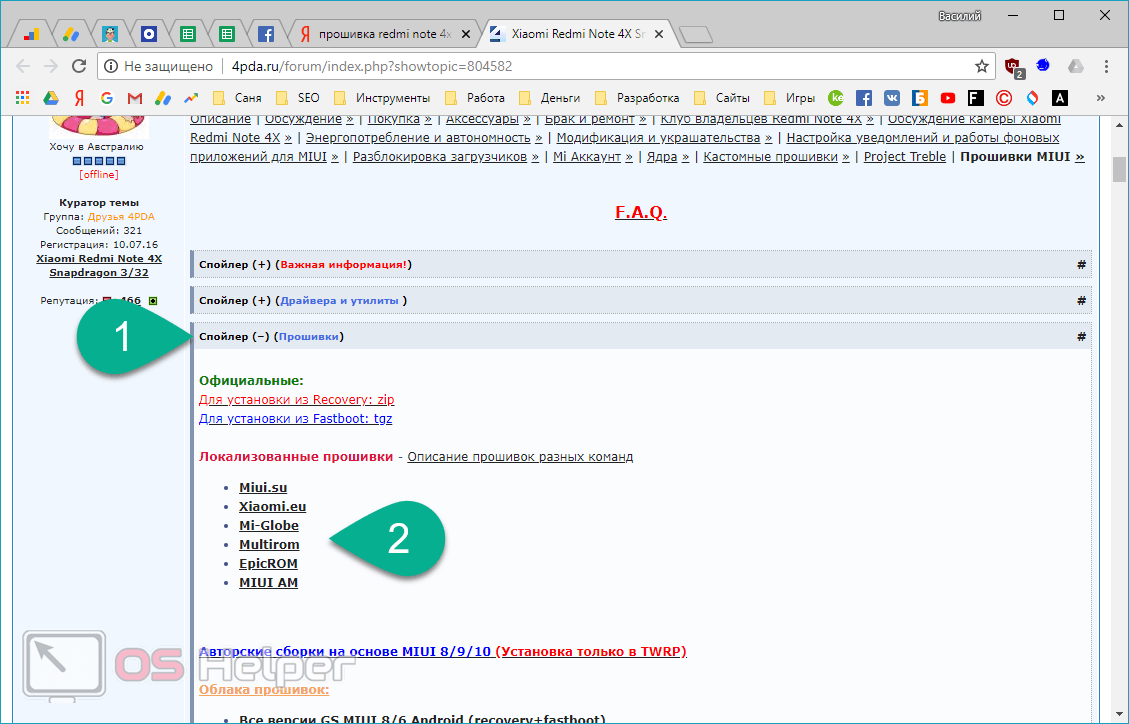Open 'Описание прошивок разных команд' link
Viewport: 1129px width, 724px height.
520,456
